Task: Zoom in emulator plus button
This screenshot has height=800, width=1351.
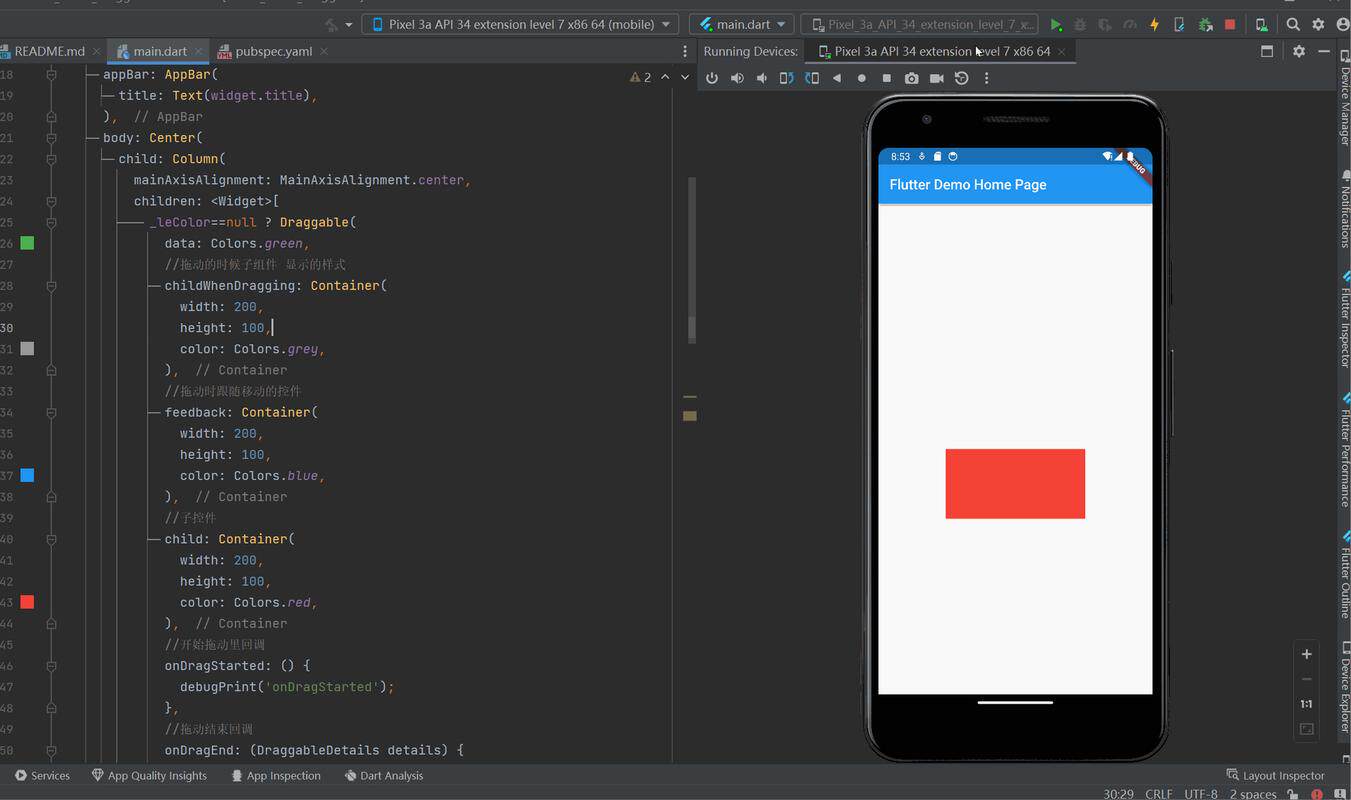Action: [x=1306, y=654]
